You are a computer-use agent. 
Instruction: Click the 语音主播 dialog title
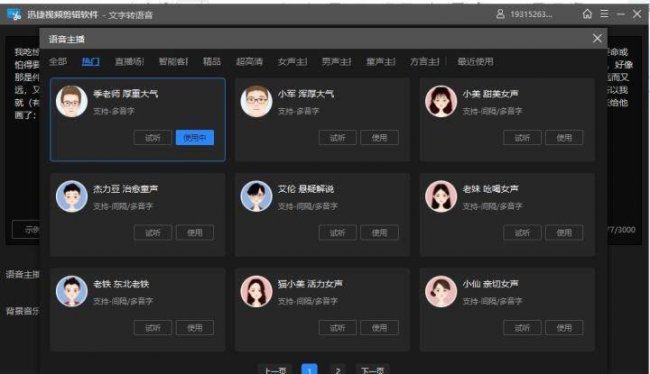tap(67, 39)
